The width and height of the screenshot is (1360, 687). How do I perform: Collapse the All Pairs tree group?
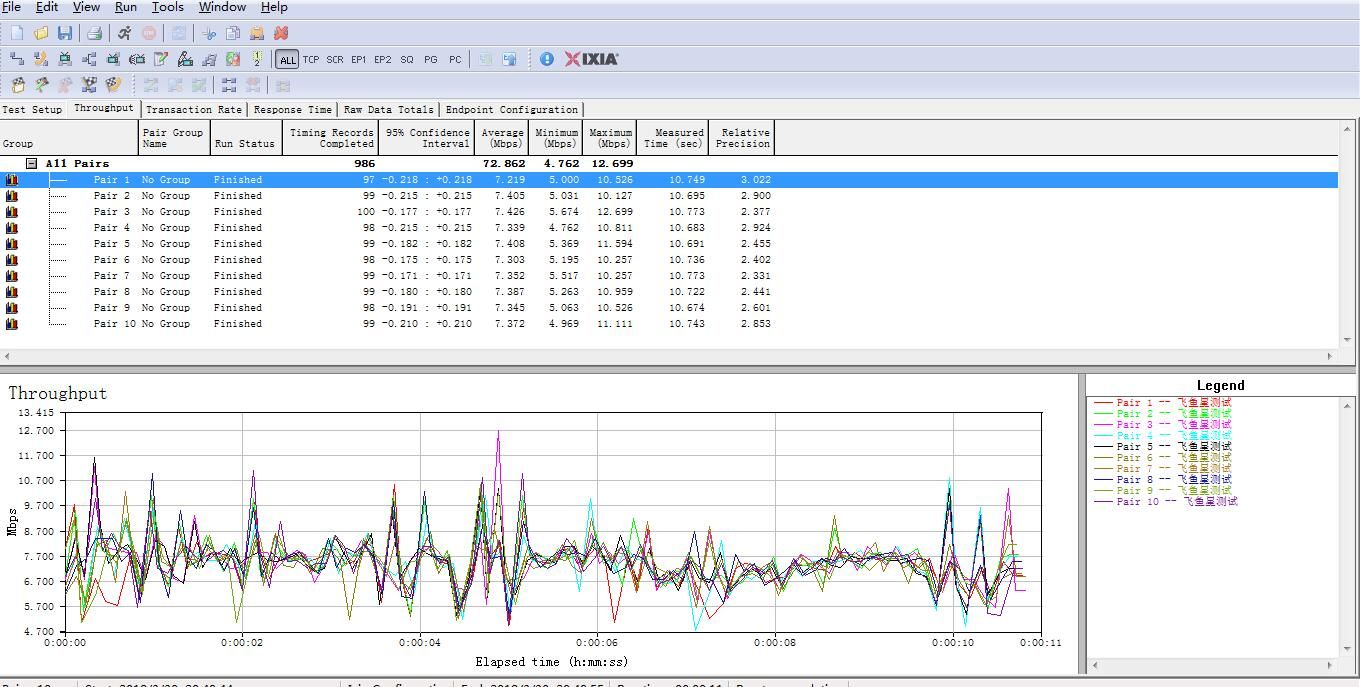tap(31, 163)
